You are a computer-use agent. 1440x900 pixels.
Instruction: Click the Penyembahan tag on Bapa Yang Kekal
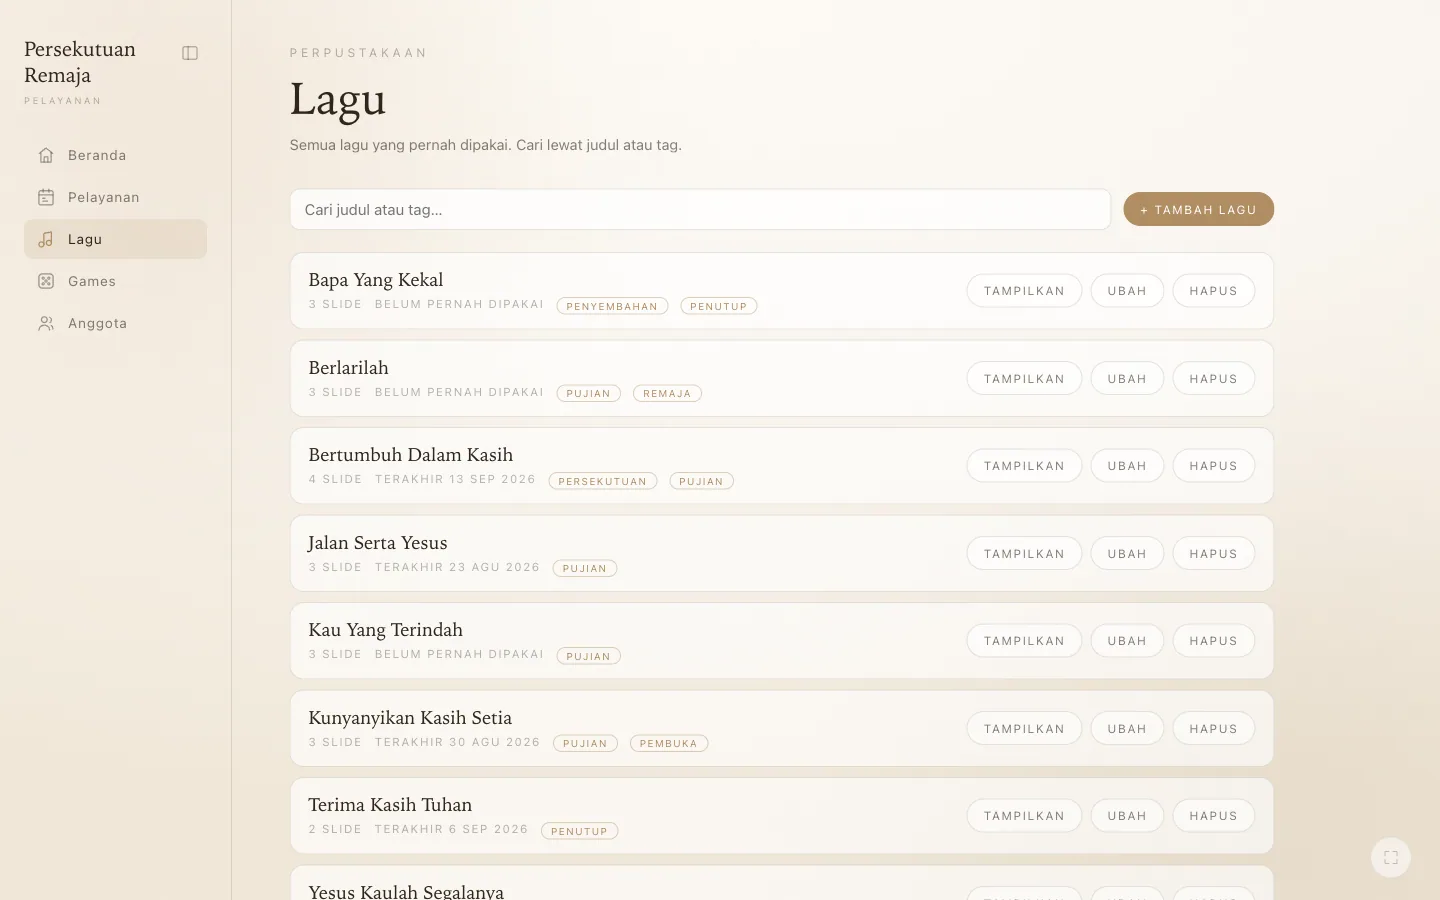pyautogui.click(x=612, y=306)
